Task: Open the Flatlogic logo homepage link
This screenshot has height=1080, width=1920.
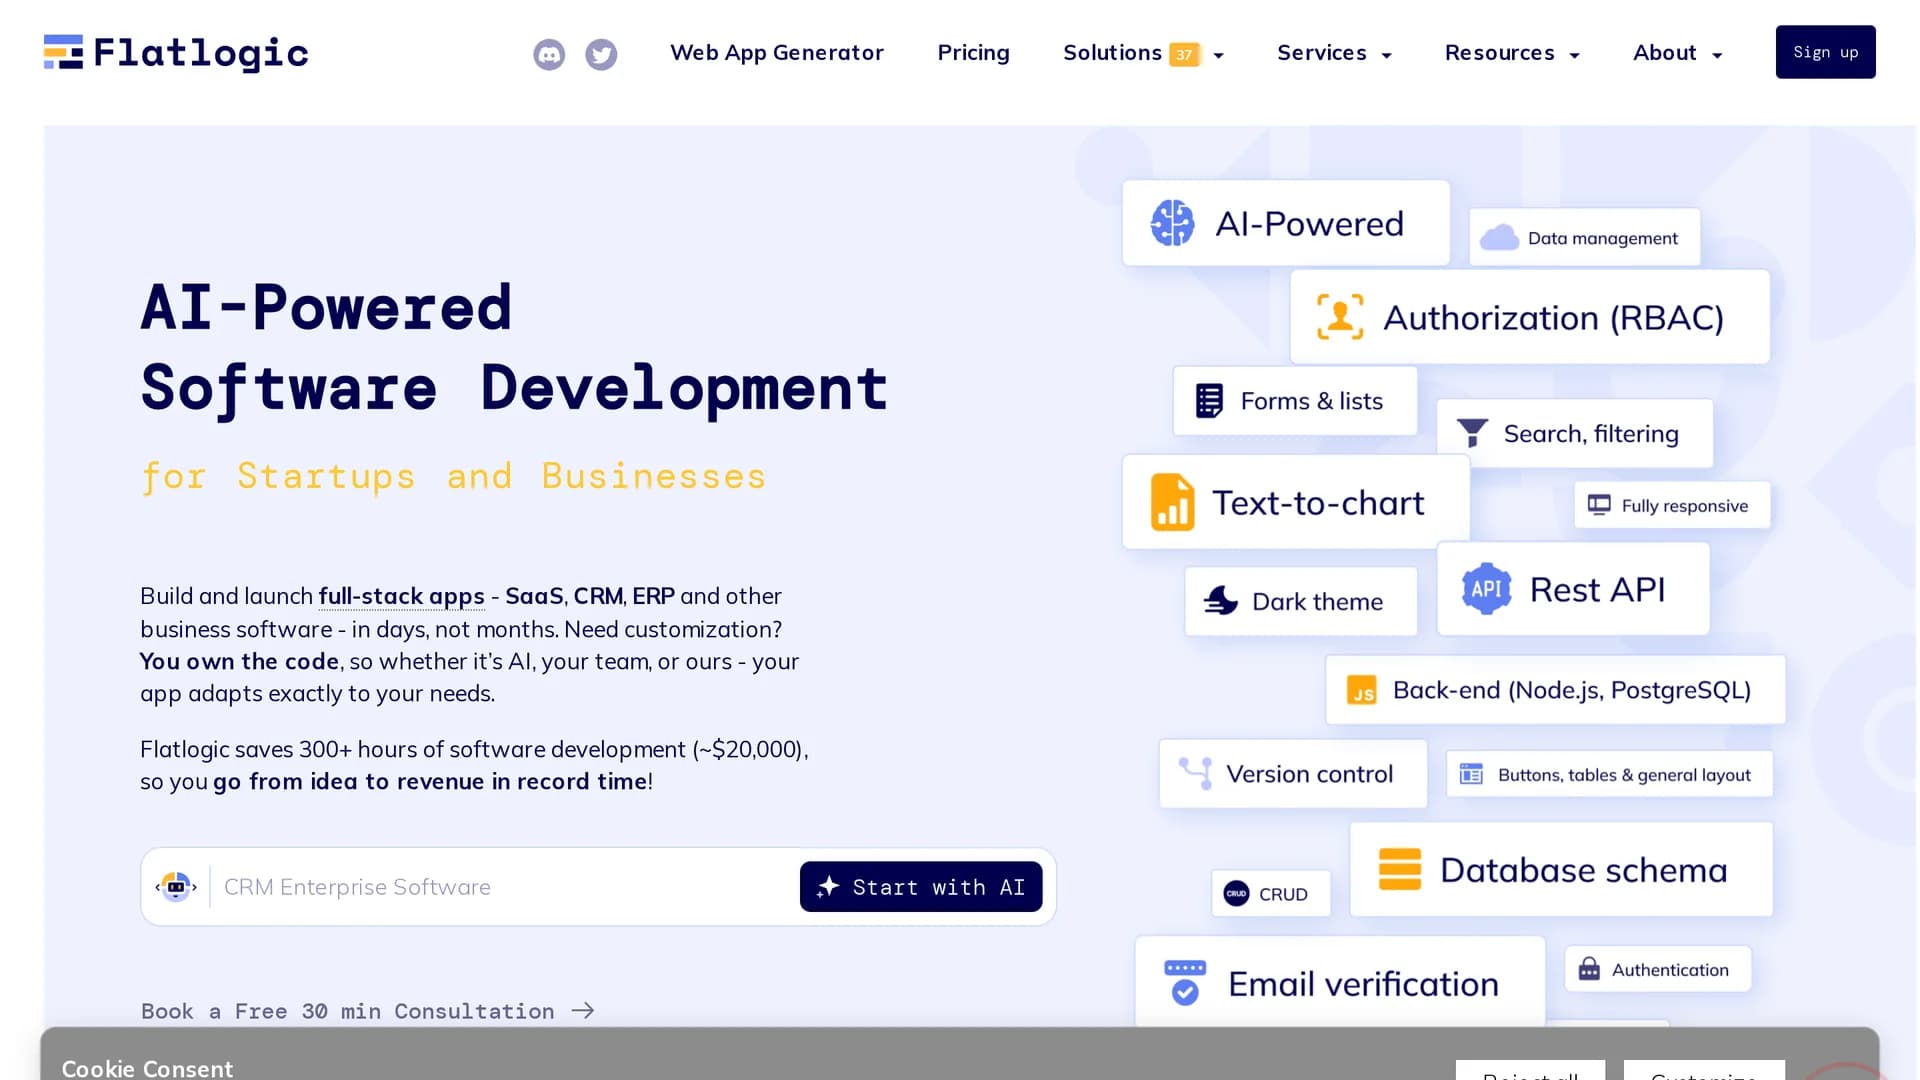Action: coord(176,52)
